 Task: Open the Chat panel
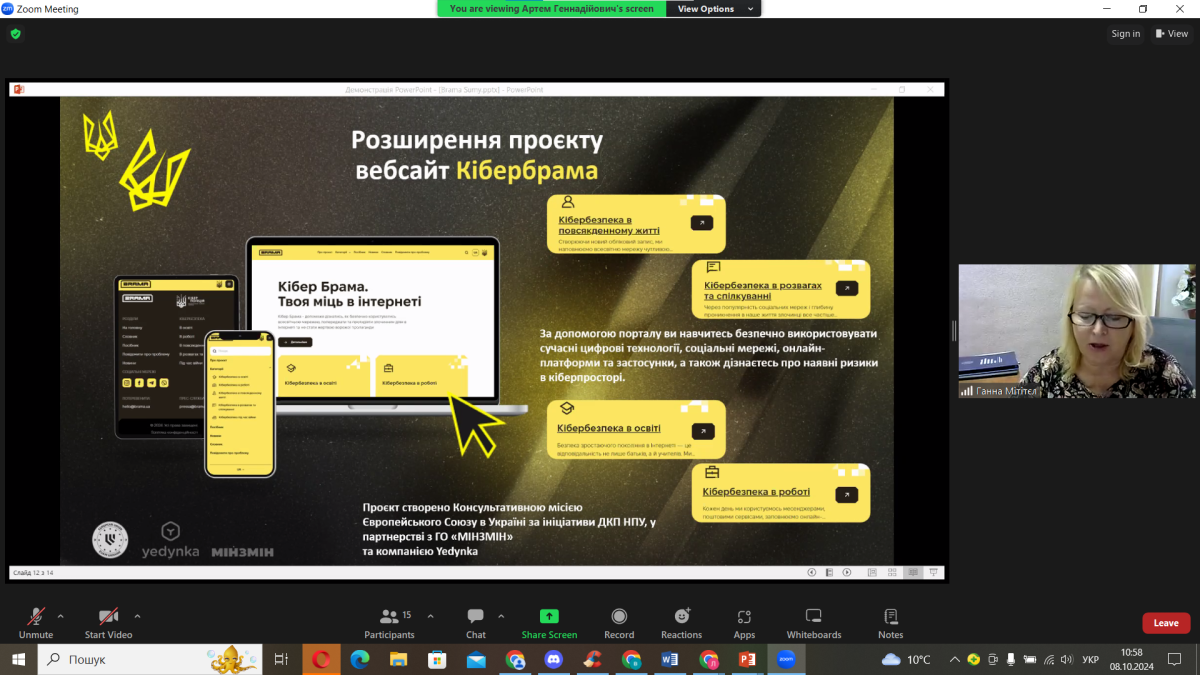(475, 622)
